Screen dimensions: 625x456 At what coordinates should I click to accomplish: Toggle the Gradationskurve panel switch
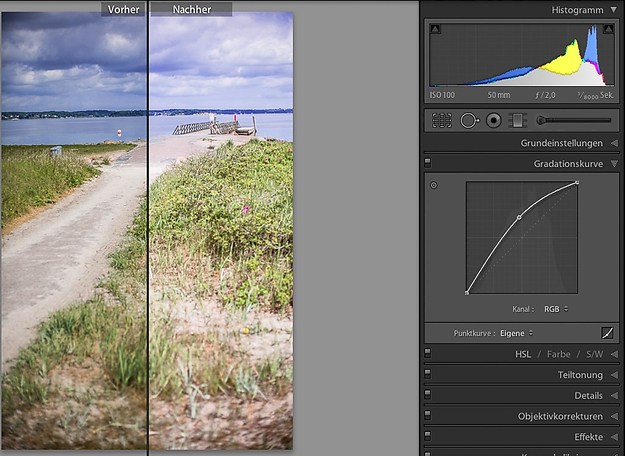point(428,162)
